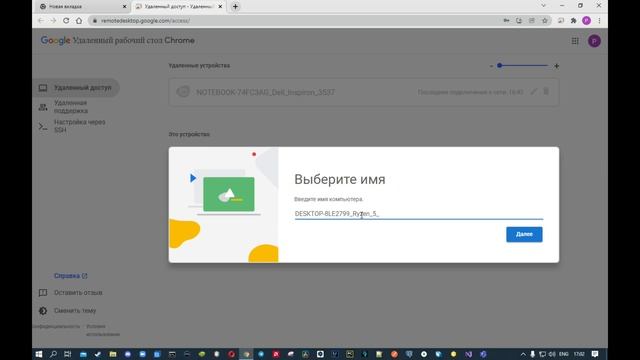Close the Новая вкладка tab
Image resolution: width=640 pixels, height=360 pixels.
[x=124, y=7]
